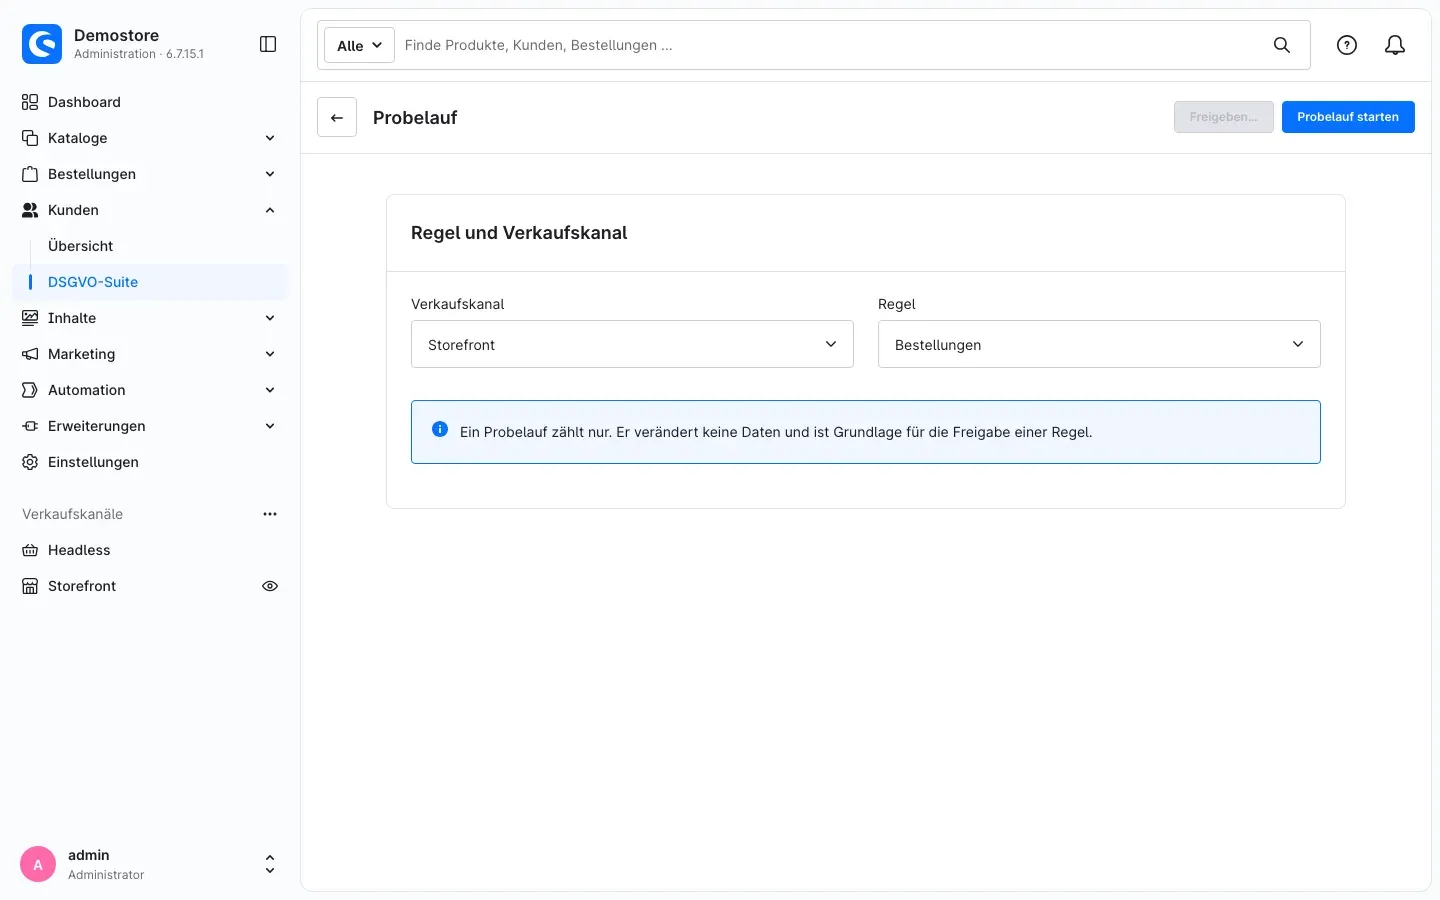Screen dimensions: 1440x900
Task: Click the Inhalte icon in the sidebar
Action: [x=30, y=318]
